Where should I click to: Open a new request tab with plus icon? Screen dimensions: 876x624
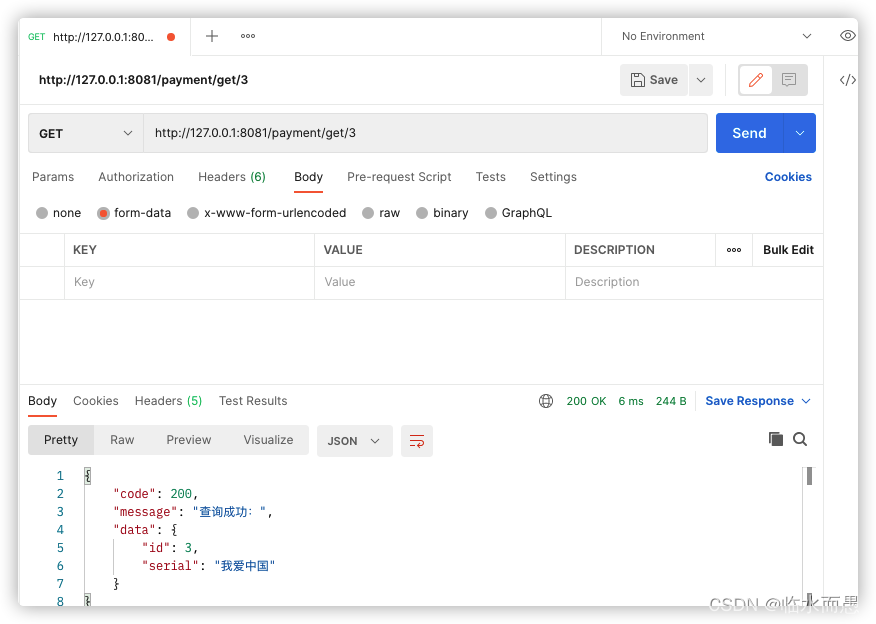pos(212,36)
